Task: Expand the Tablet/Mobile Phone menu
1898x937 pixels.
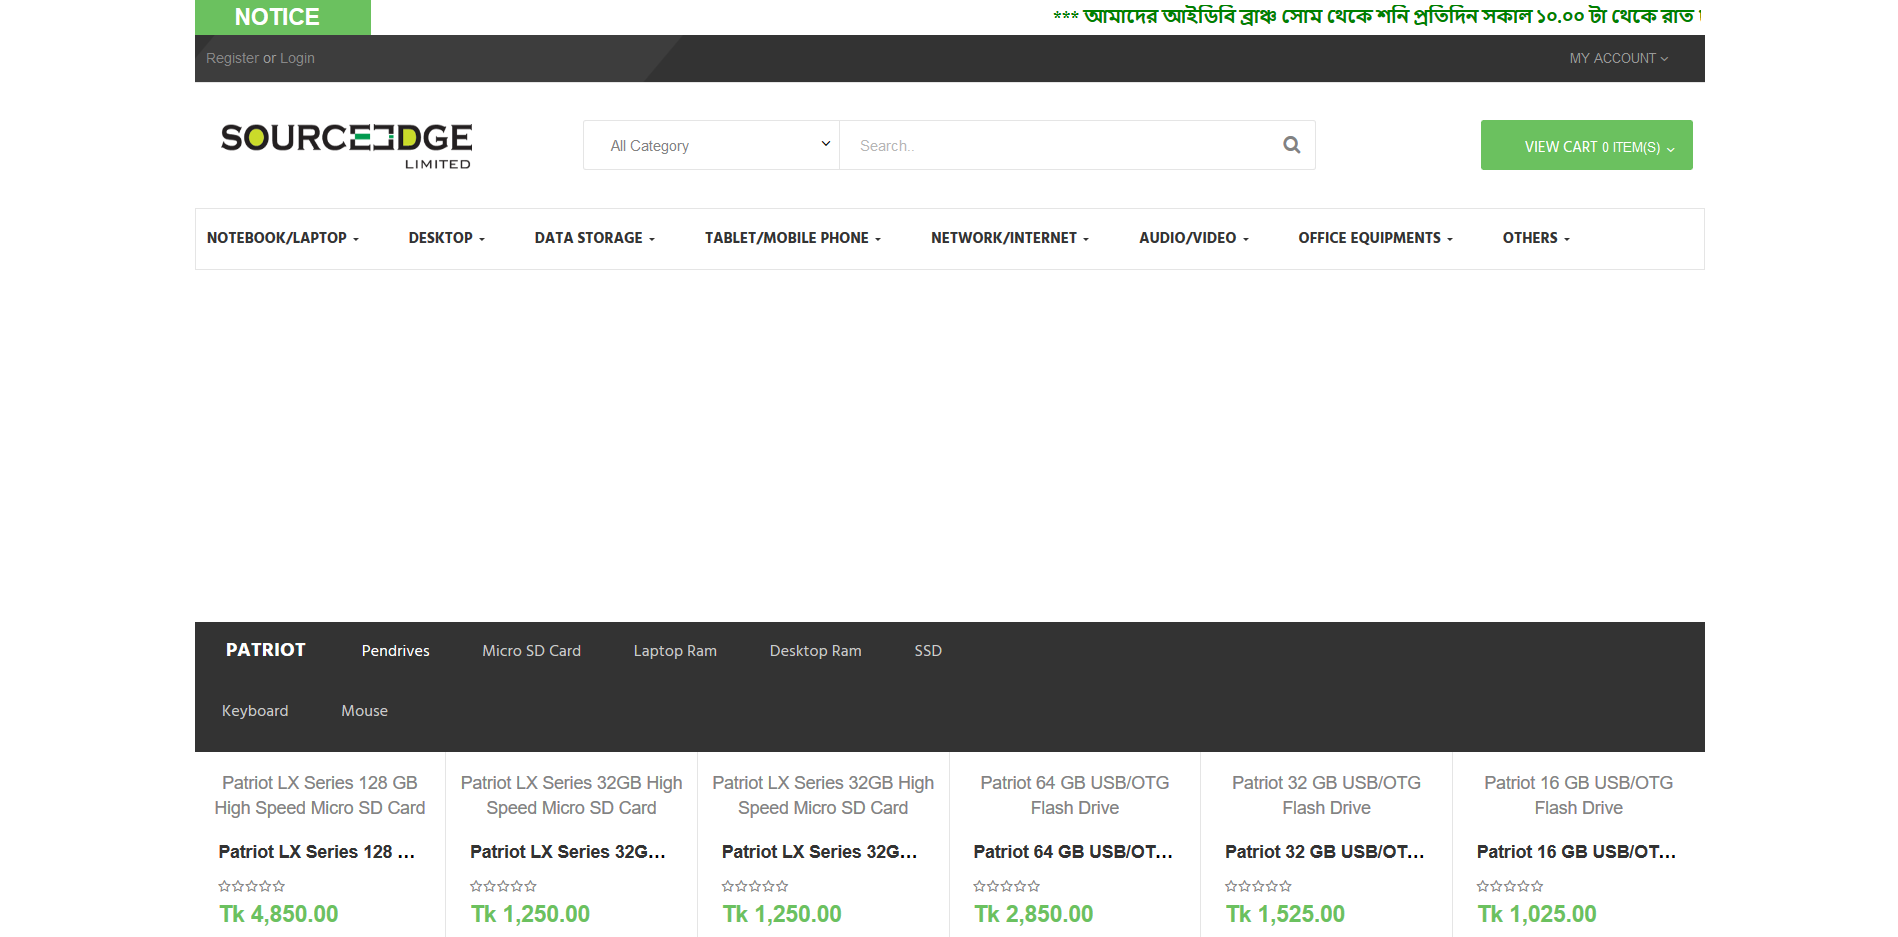Action: point(792,238)
